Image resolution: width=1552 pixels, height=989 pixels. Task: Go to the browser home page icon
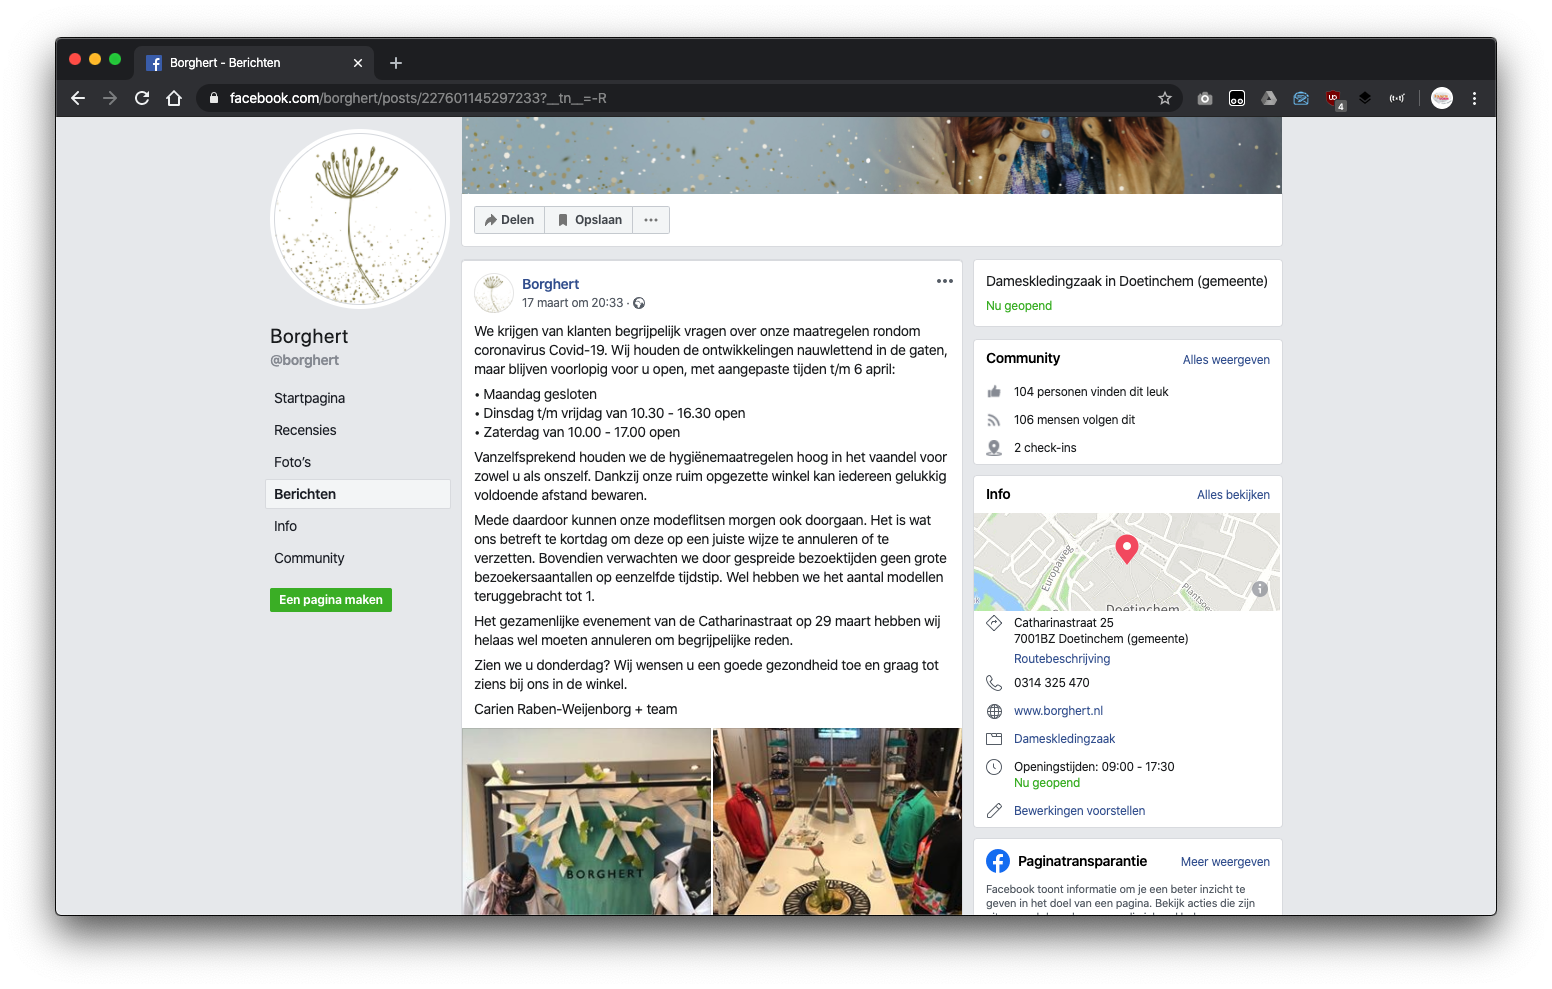(x=174, y=98)
